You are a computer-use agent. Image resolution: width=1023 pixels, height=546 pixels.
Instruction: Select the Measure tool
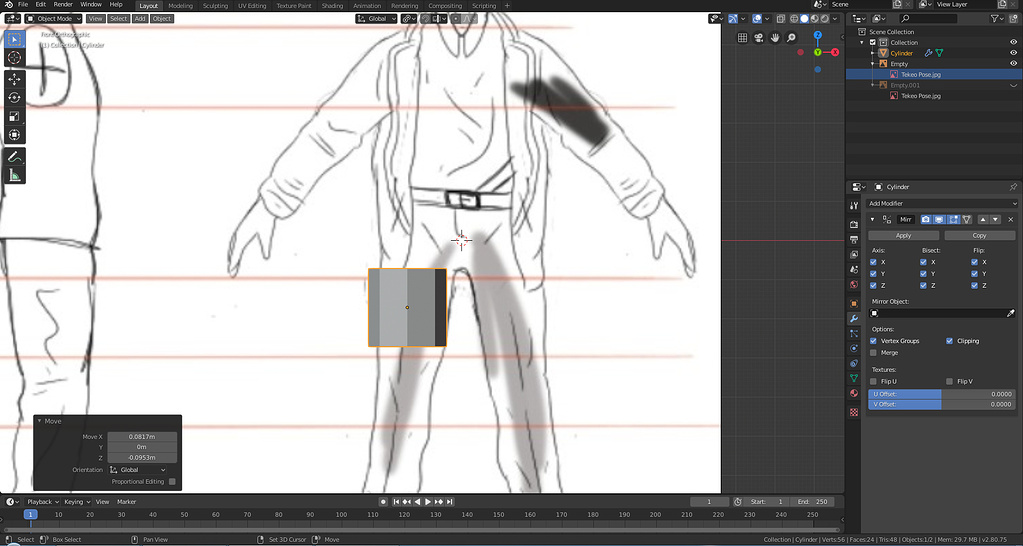click(x=14, y=175)
